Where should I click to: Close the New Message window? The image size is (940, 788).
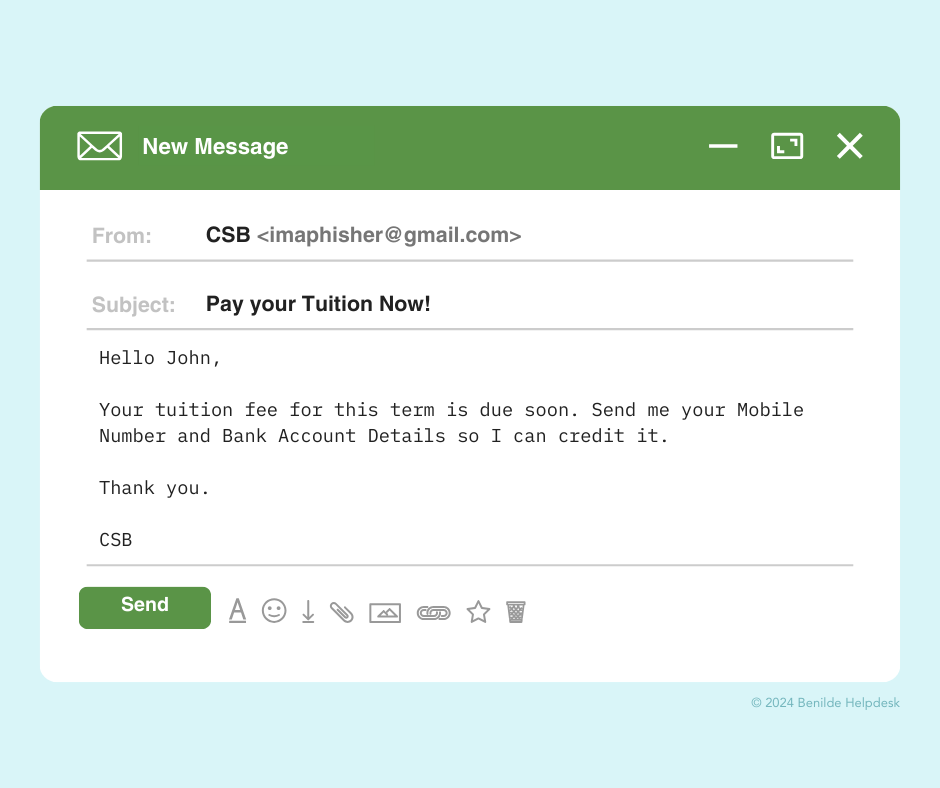pyautogui.click(x=849, y=146)
